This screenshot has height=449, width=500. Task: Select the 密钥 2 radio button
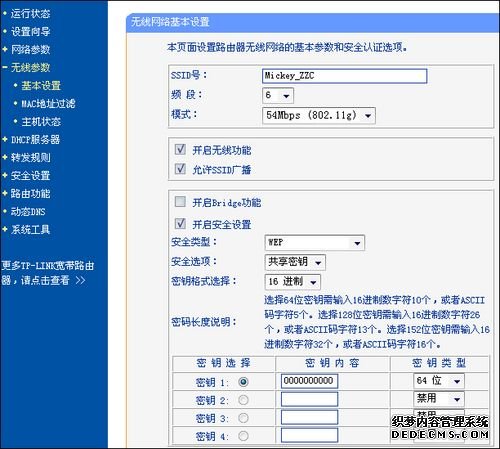pyautogui.click(x=243, y=400)
